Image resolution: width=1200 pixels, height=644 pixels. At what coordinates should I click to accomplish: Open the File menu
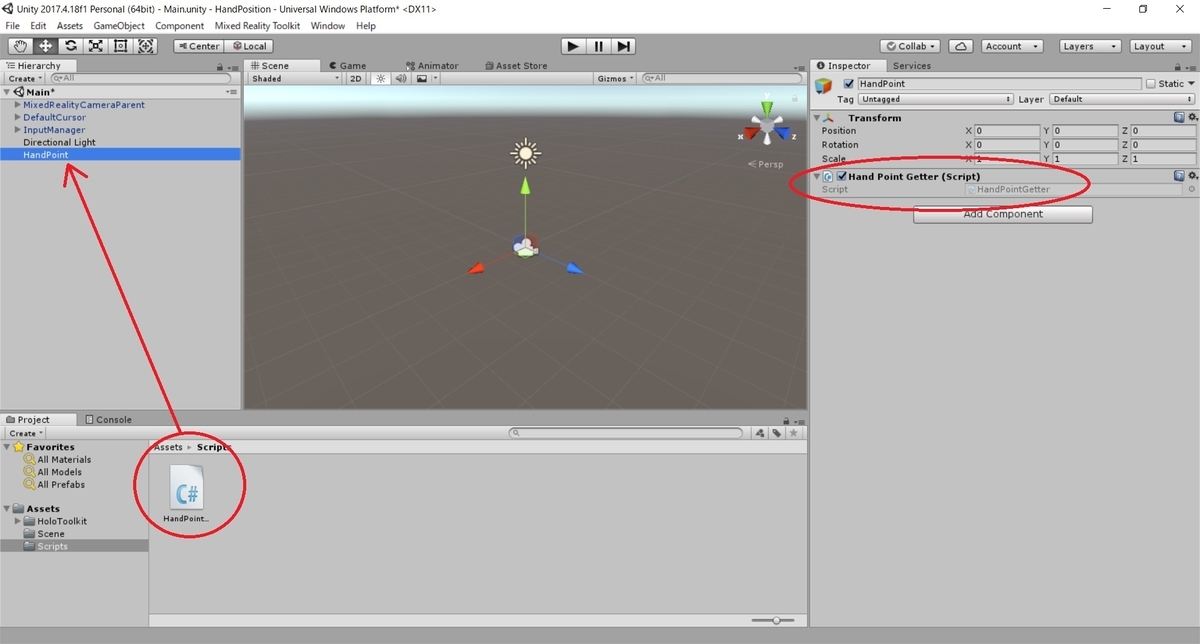tap(13, 25)
